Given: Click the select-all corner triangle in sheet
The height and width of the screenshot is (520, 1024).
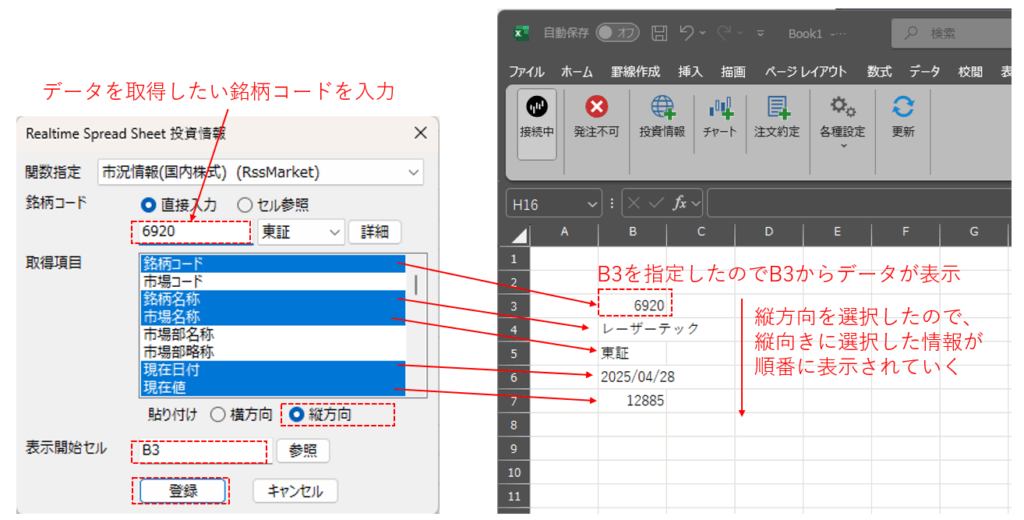Looking at the screenshot, I should [x=520, y=235].
